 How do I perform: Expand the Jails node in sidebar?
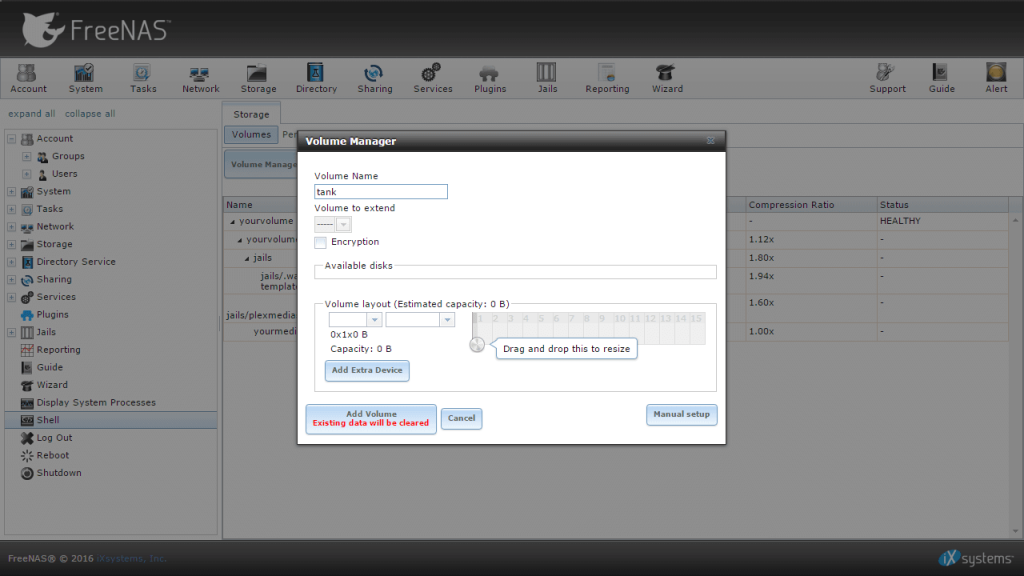(11, 332)
